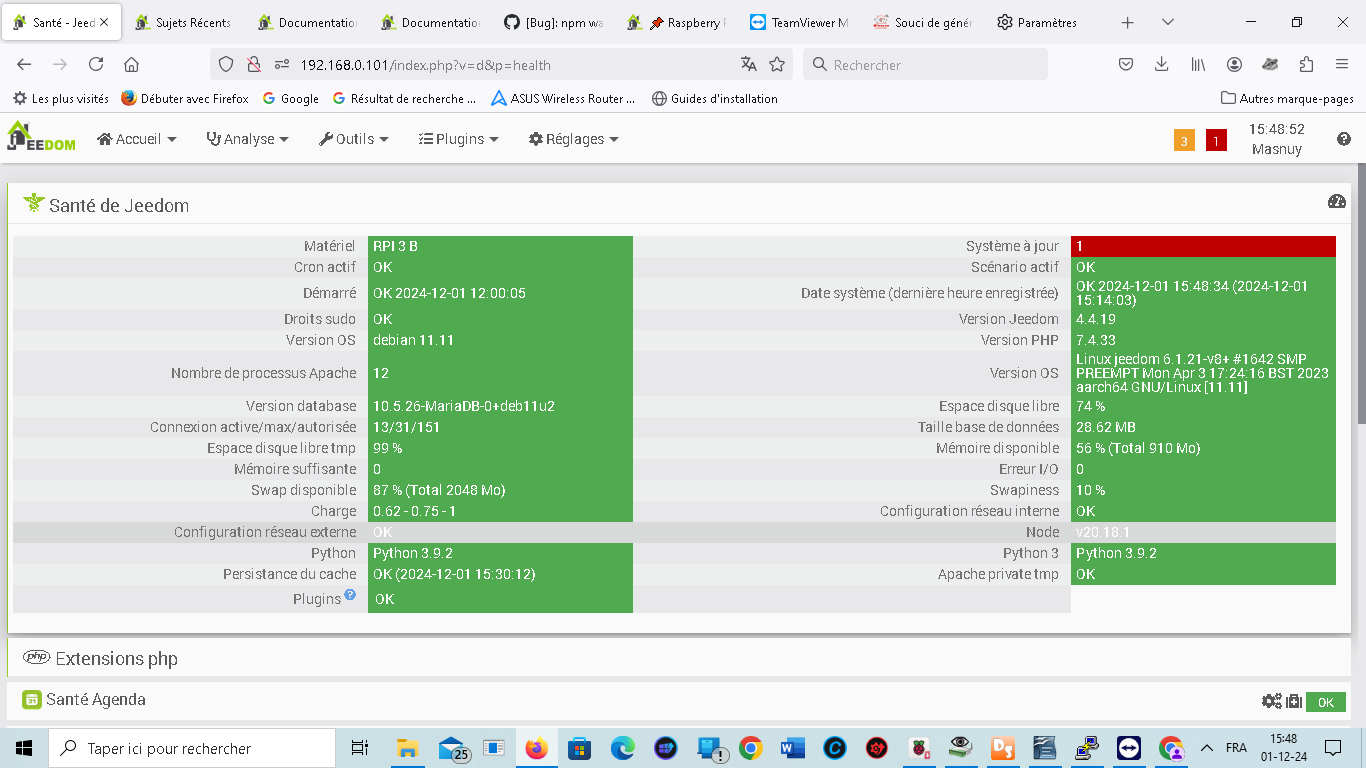Click the tracking protection shield icon in address bar
This screenshot has height=768, width=1366.
pyautogui.click(x=226, y=65)
